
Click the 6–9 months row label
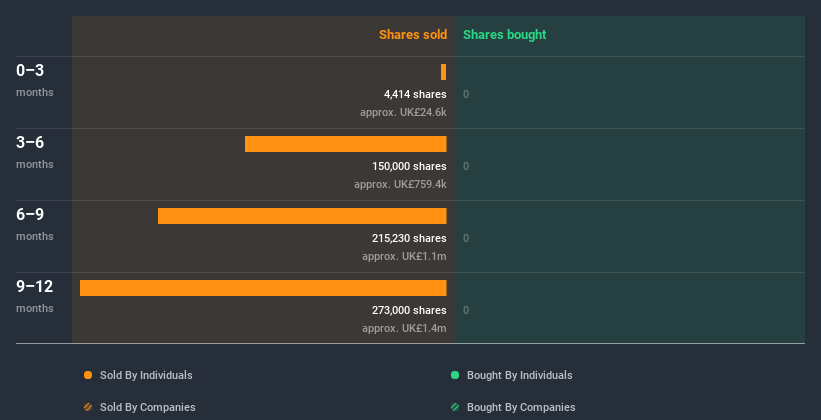click(35, 225)
